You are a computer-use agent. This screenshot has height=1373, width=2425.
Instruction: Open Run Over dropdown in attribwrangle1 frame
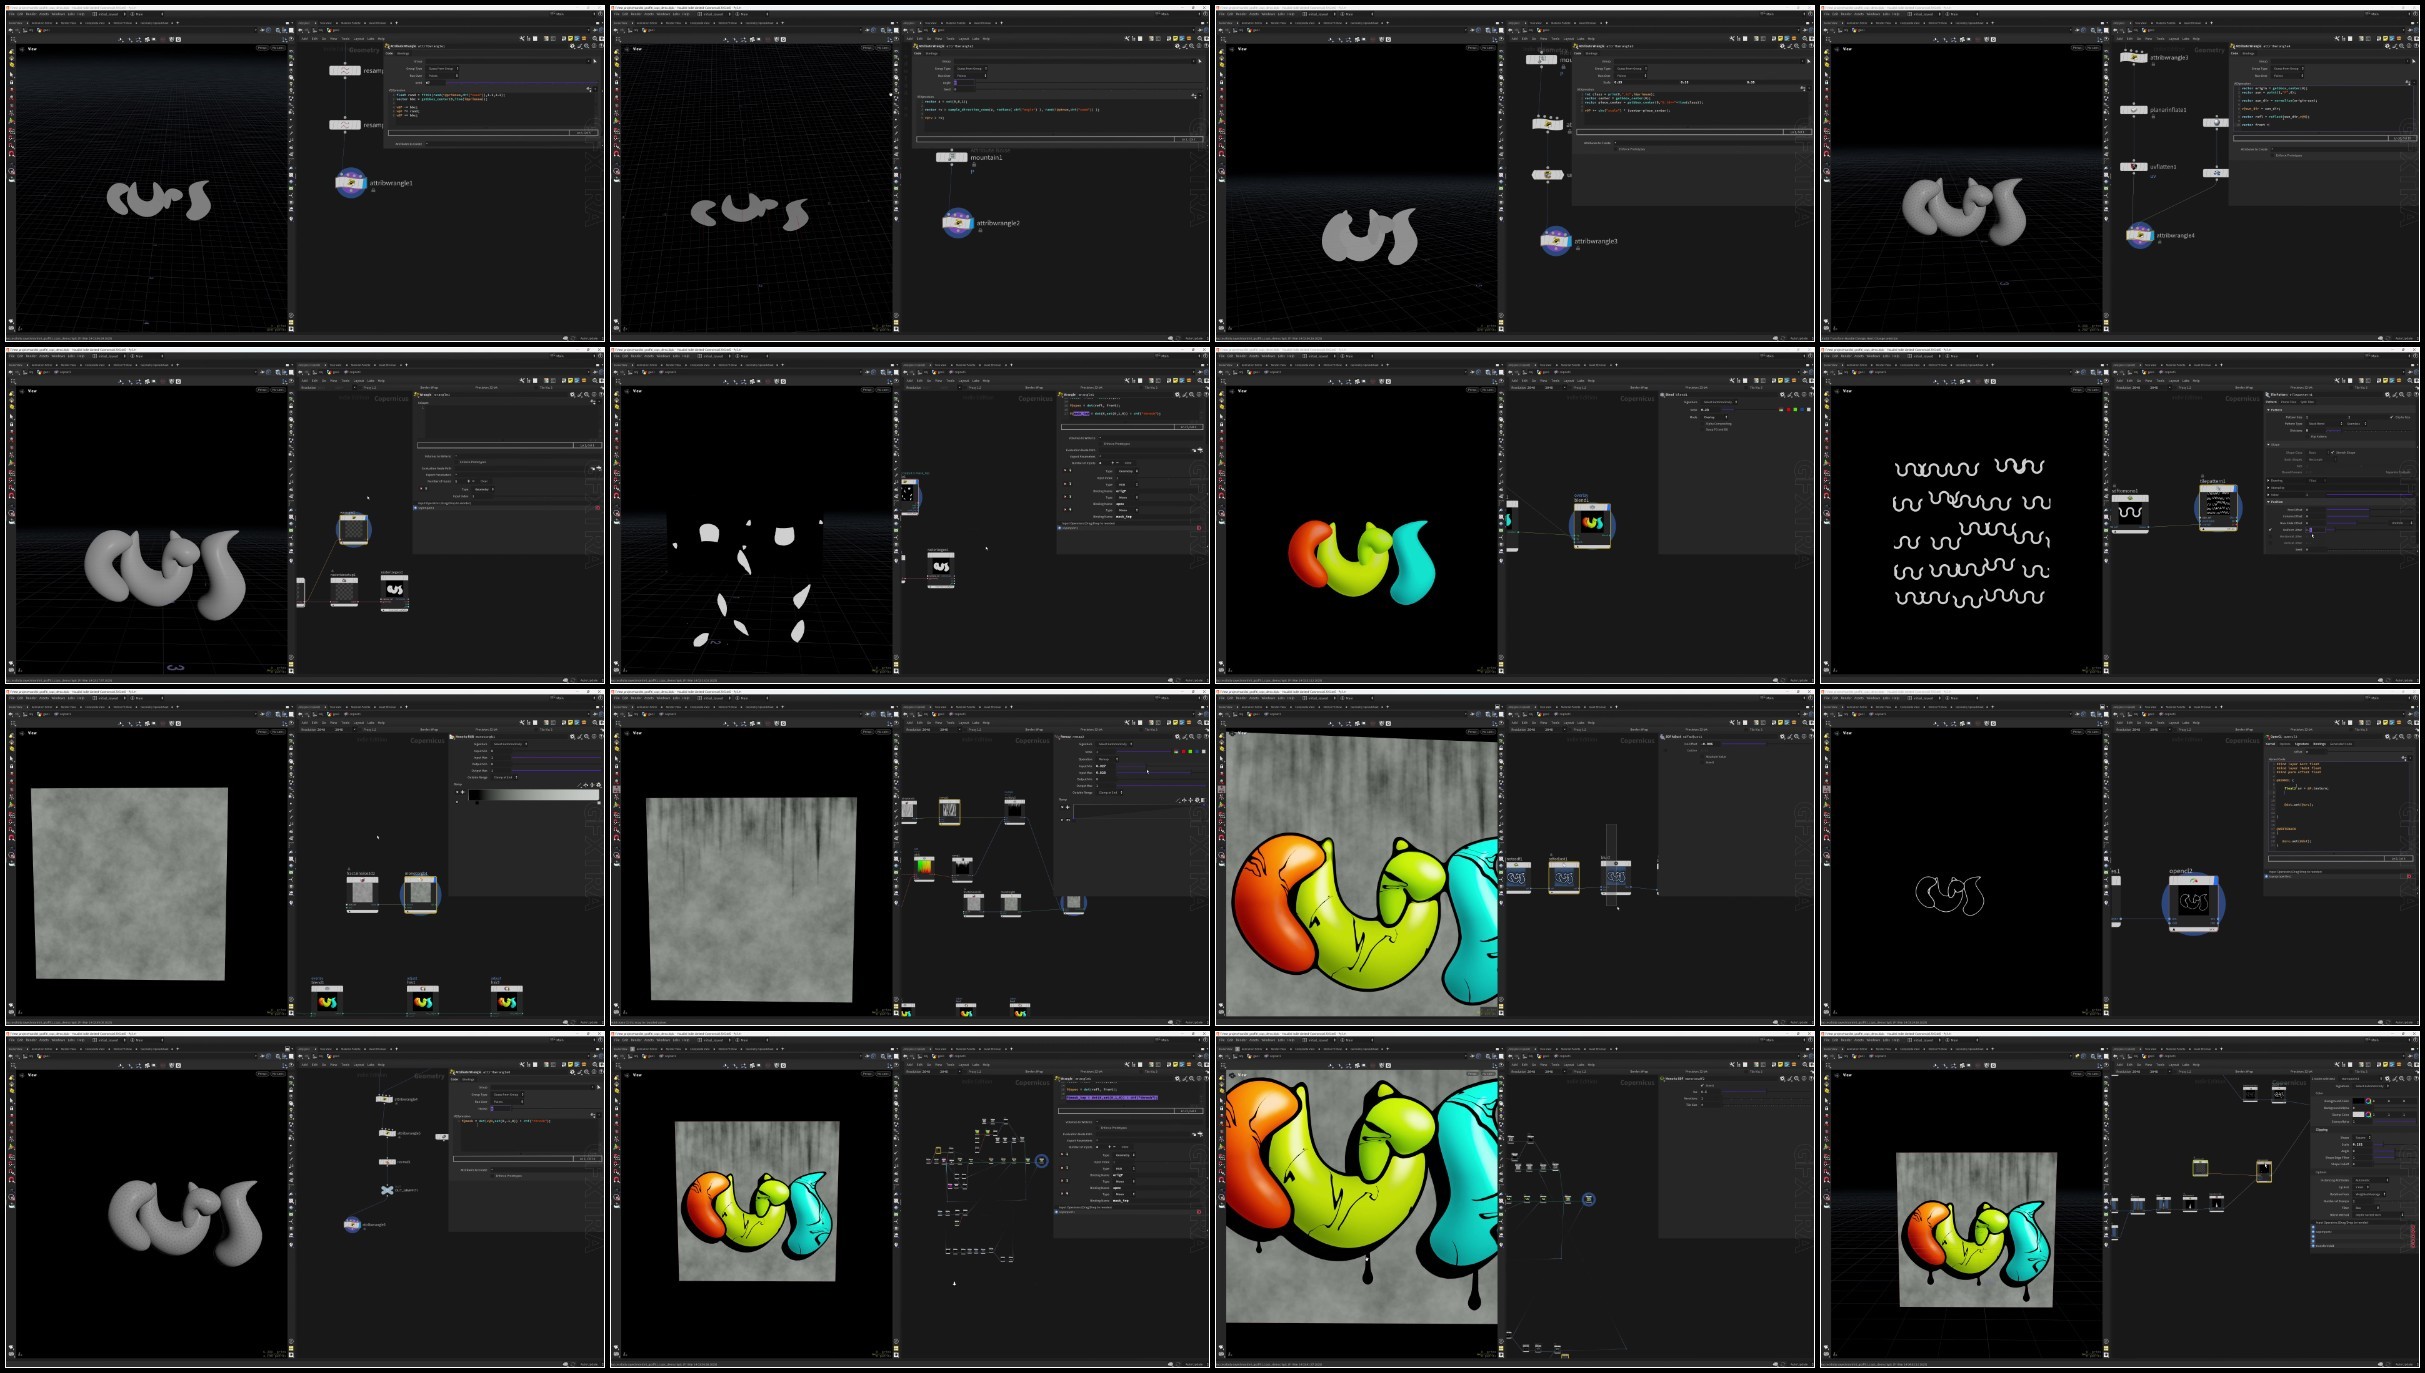[443, 75]
